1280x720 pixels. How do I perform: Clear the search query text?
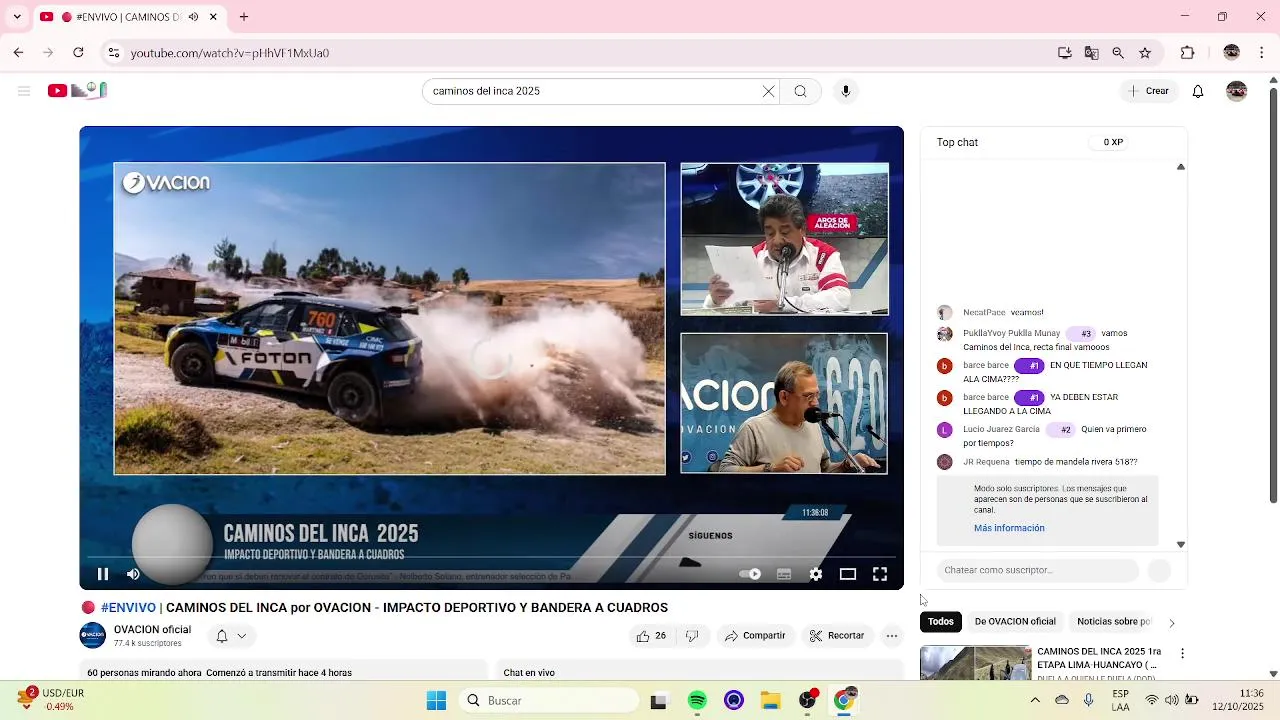(x=768, y=91)
